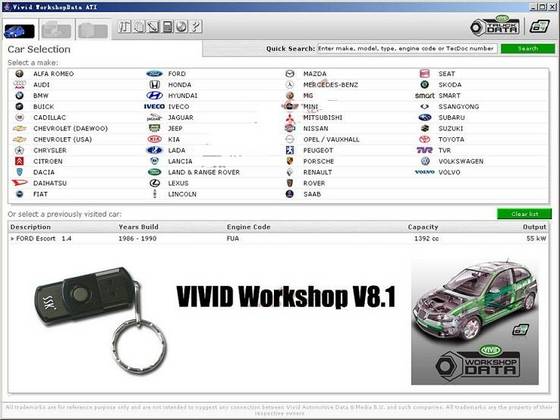Viewport: 560px width, 420px height.
Task: Choose SAAB from the make list
Action: [x=312, y=194]
